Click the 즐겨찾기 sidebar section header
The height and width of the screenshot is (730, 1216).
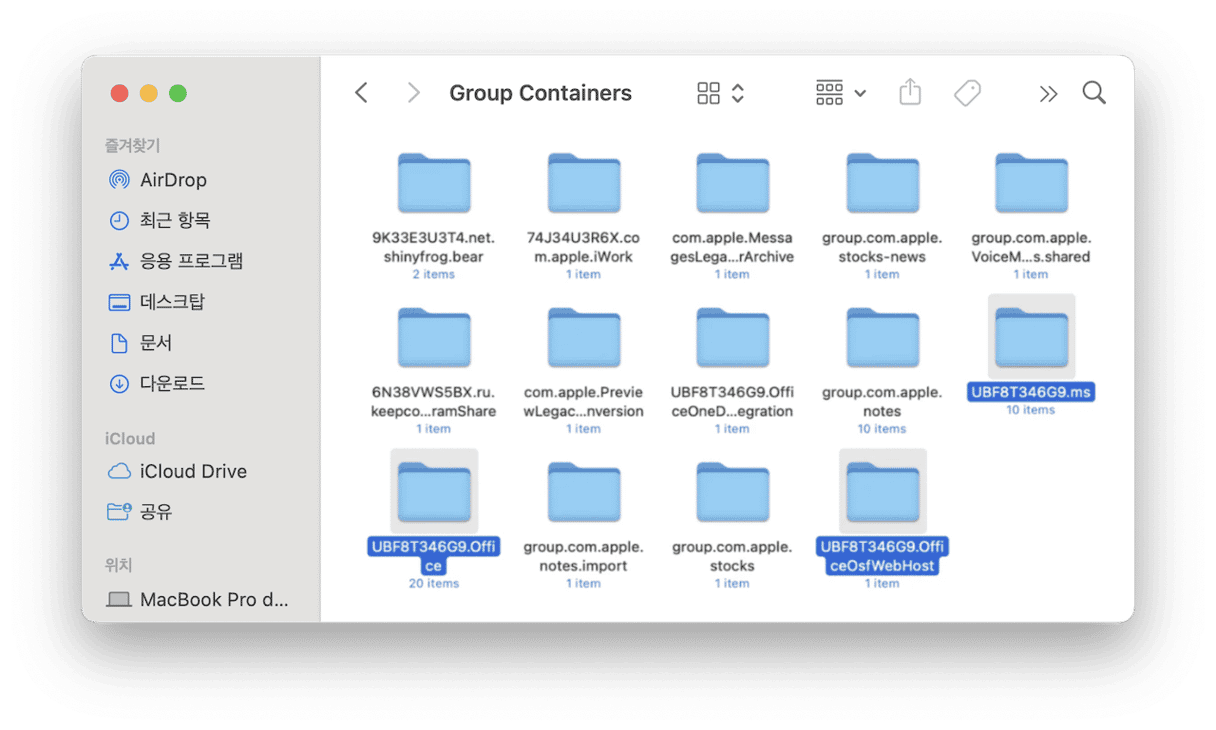(132, 145)
